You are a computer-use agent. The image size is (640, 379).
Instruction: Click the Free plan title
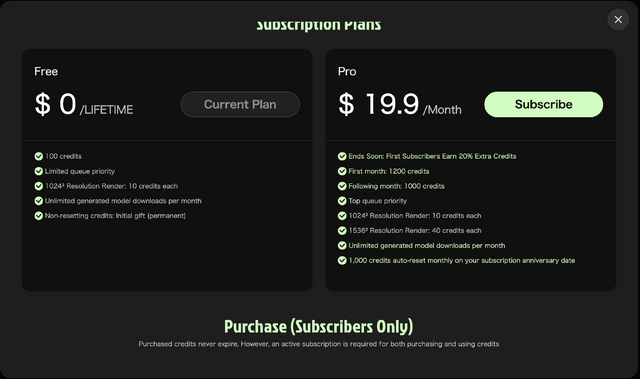46,72
